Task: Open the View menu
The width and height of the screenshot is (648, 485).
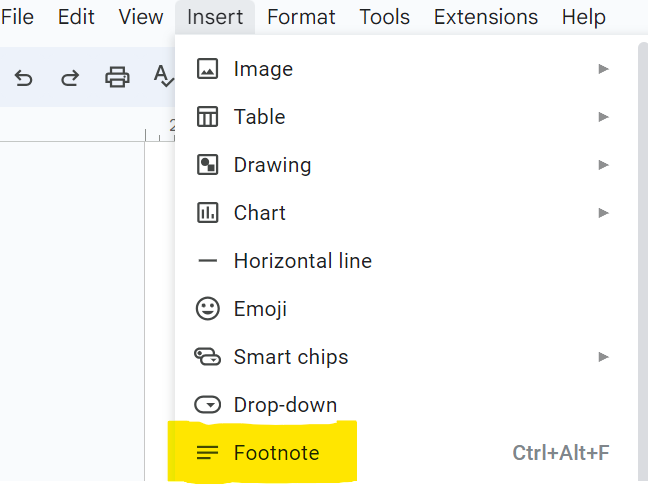Action: point(141,17)
